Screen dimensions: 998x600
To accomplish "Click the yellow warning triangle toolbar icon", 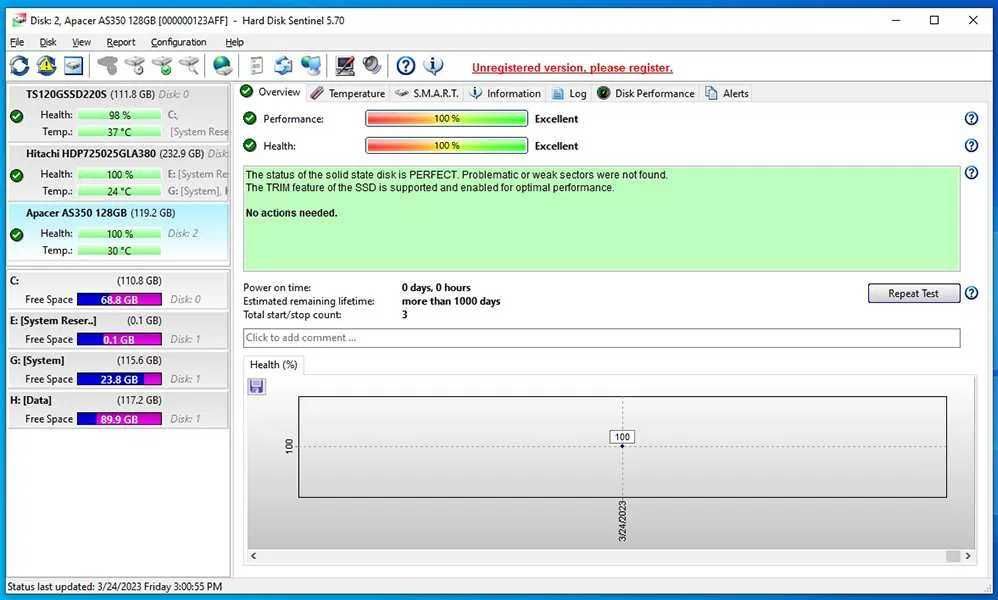I will pyautogui.click(x=46, y=66).
